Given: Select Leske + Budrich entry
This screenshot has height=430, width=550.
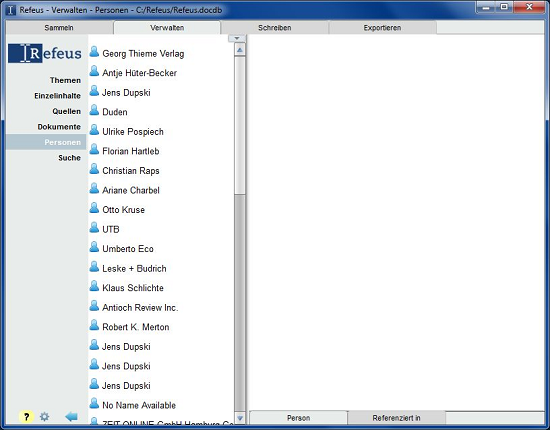Looking at the screenshot, I should click(134, 269).
